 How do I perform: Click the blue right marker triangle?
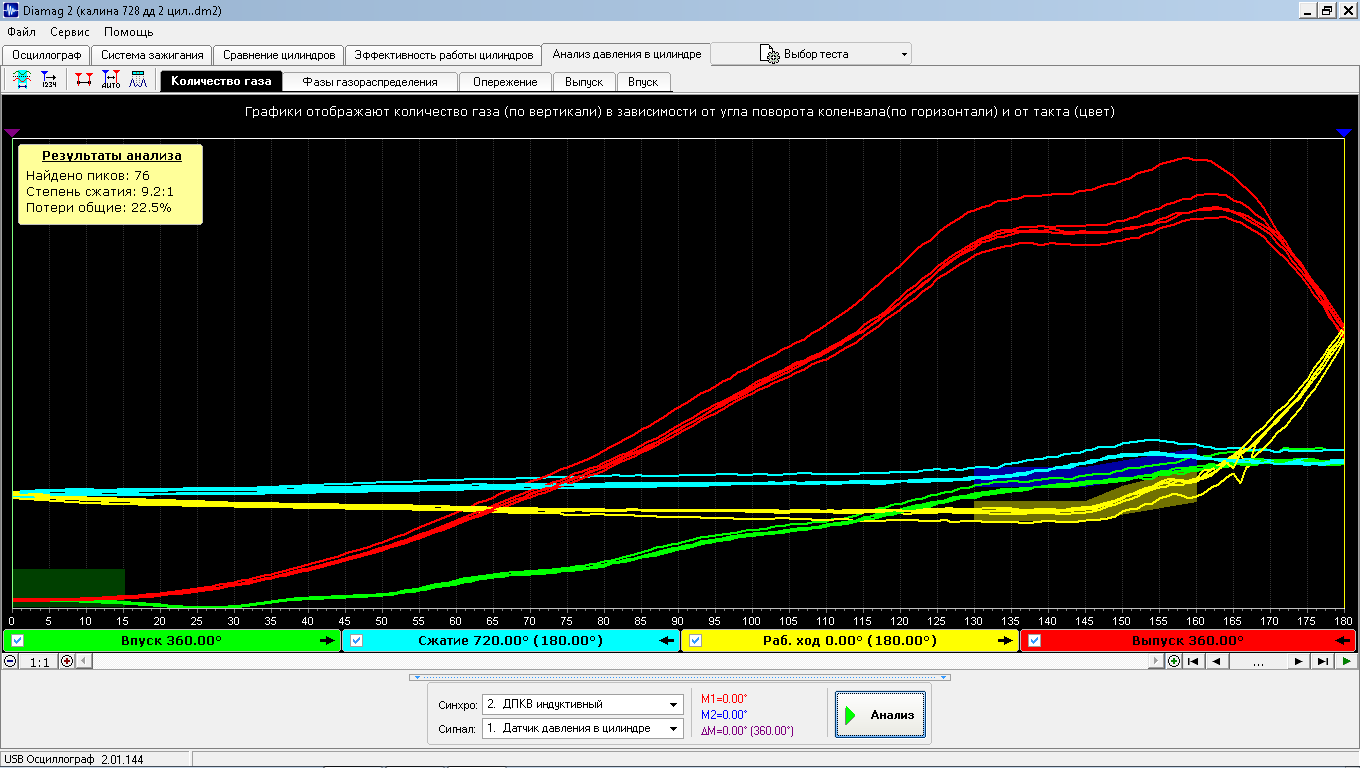click(1345, 132)
